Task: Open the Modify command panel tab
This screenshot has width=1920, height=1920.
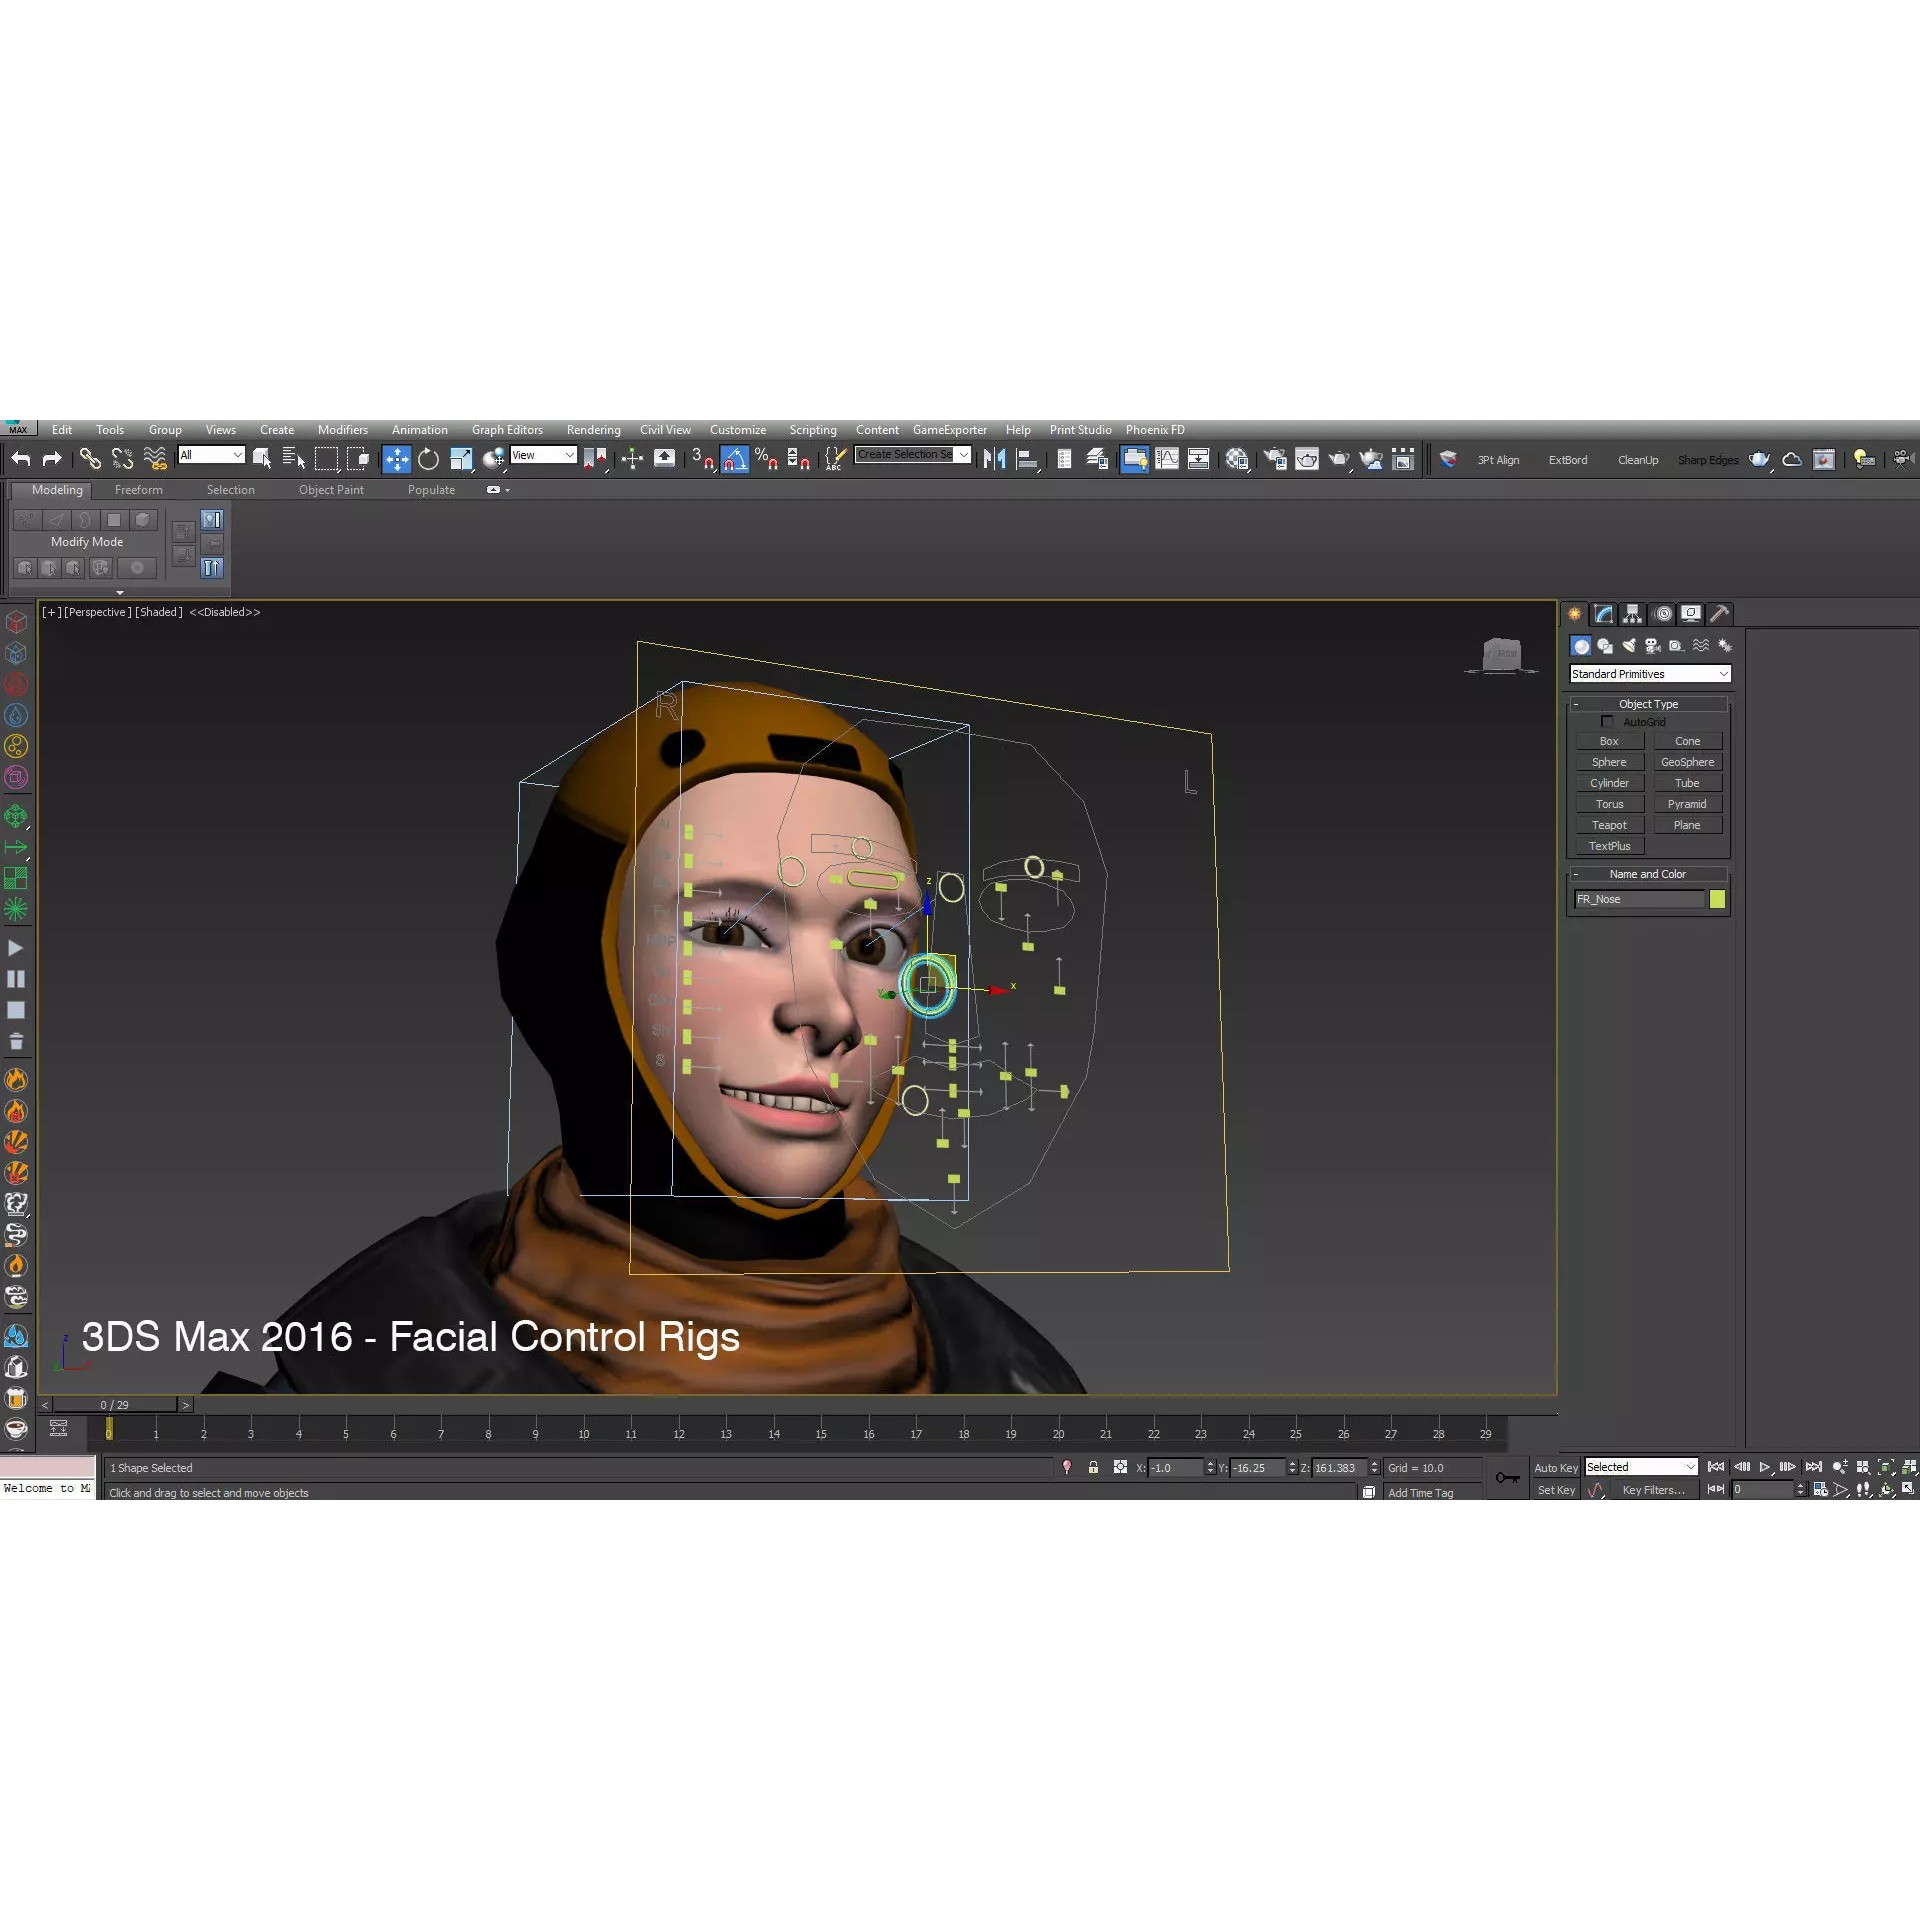Action: point(1604,614)
